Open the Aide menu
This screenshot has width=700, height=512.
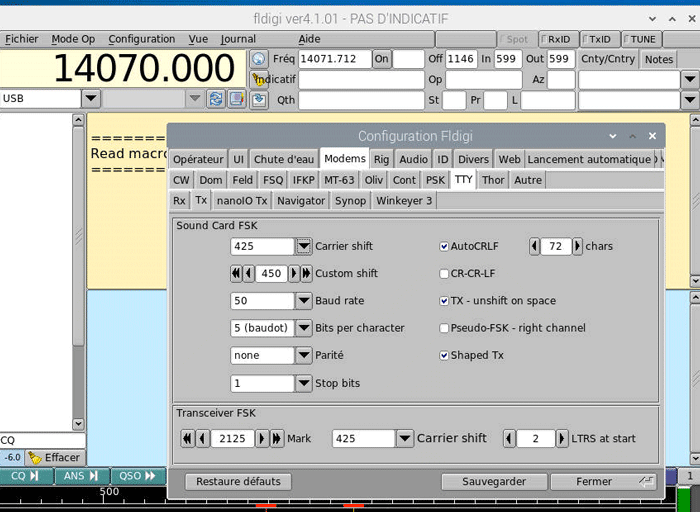[x=309, y=39]
